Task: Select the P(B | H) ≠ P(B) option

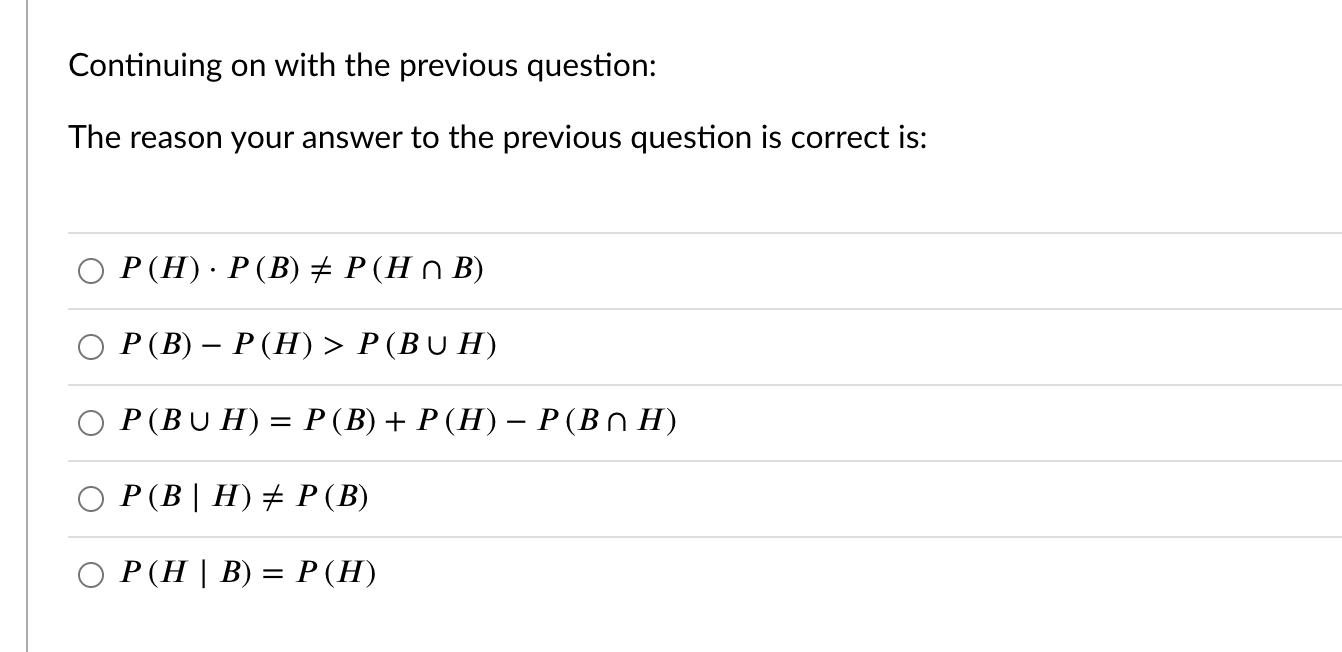Action: [x=91, y=498]
